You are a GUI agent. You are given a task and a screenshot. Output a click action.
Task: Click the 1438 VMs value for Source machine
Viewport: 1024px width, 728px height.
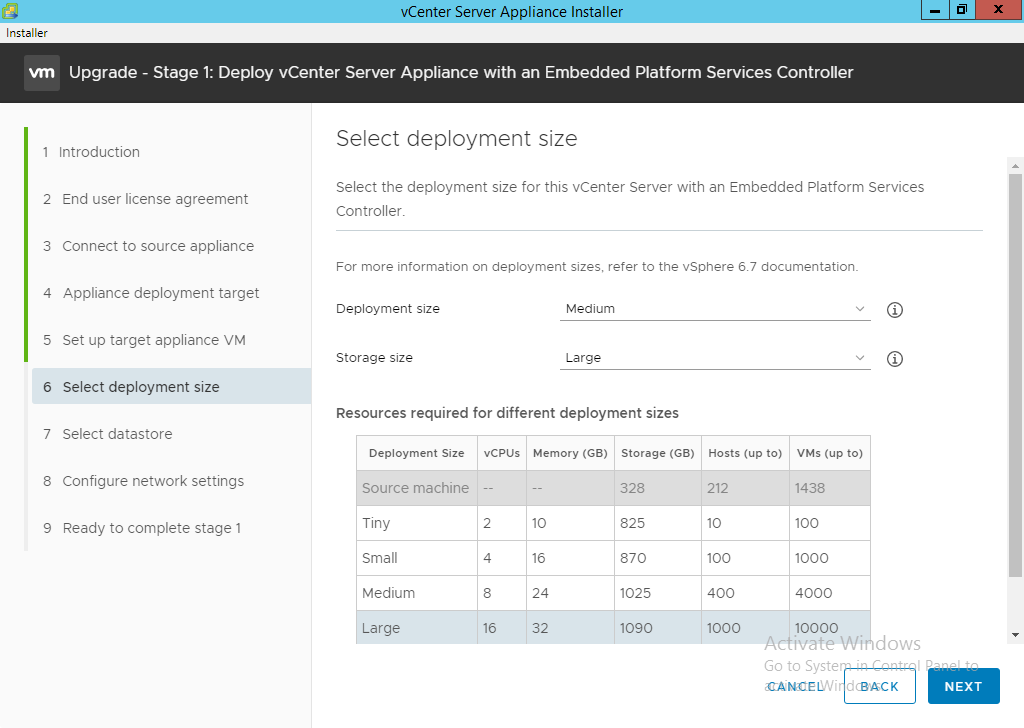[x=810, y=488]
